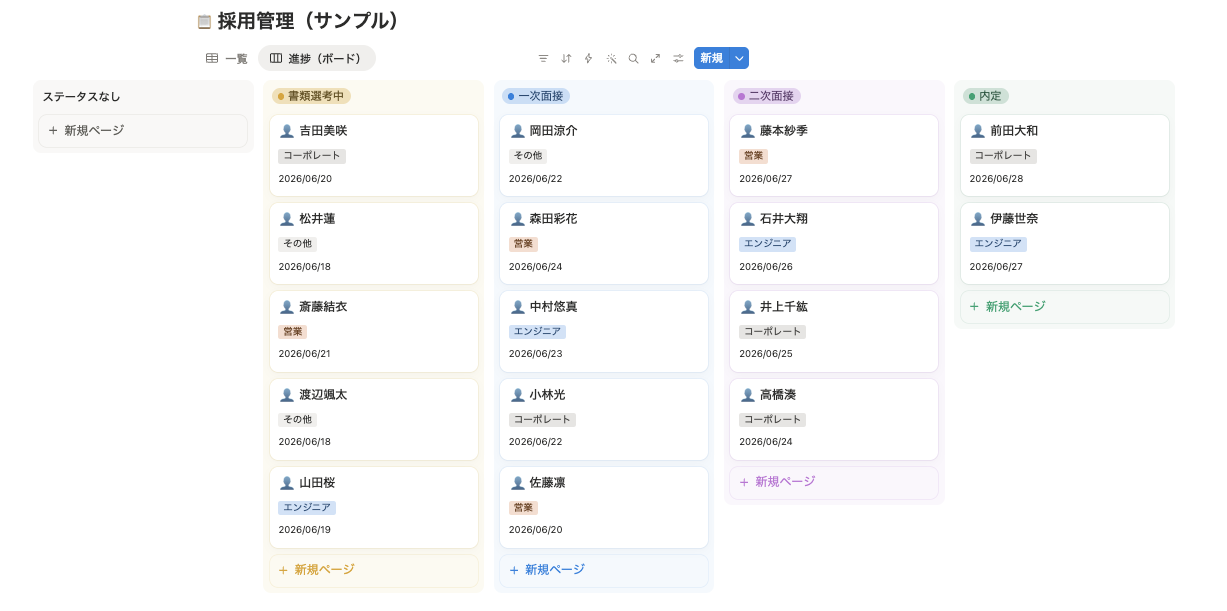The height and width of the screenshot is (611, 1227).
Task: Click person icon on 小林光 card
Action: [517, 395]
